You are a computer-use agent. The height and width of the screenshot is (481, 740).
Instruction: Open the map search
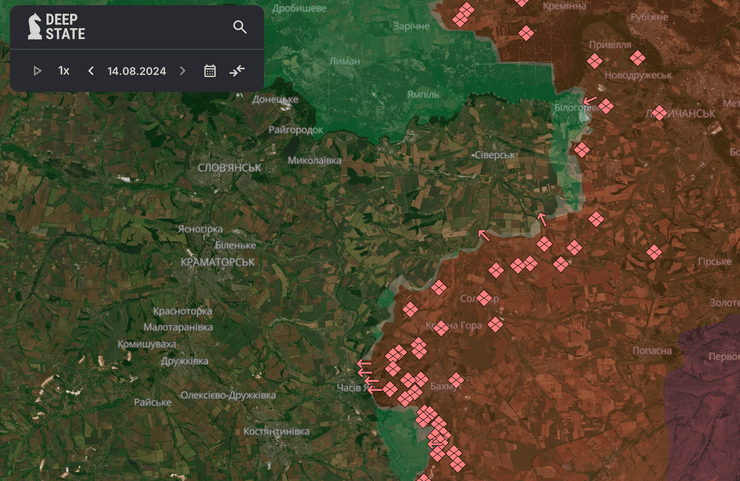click(x=240, y=27)
